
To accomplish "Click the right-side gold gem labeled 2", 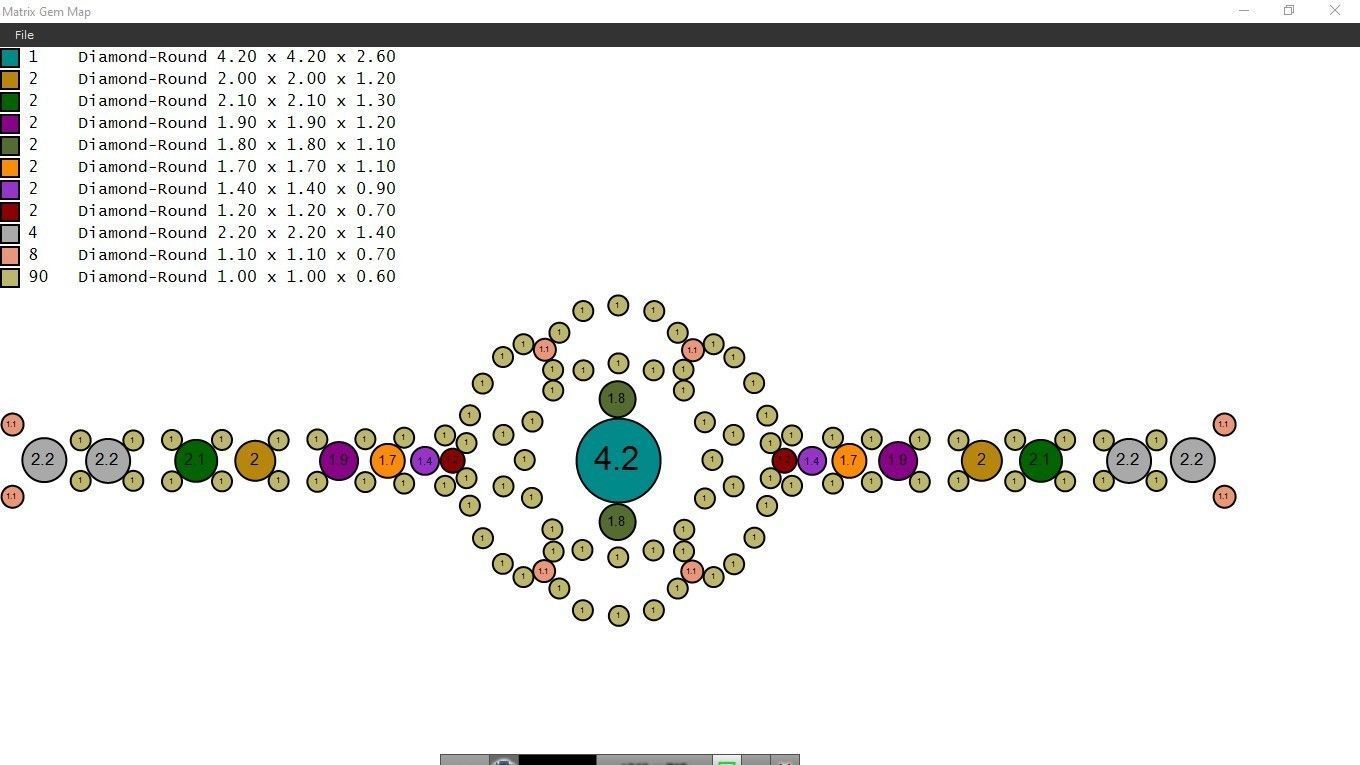I will click(981, 460).
